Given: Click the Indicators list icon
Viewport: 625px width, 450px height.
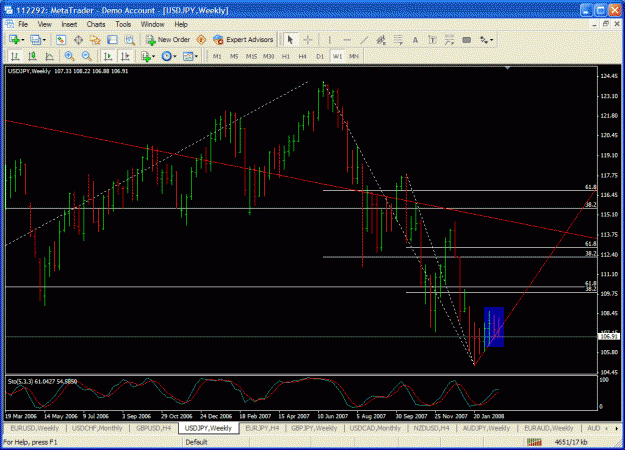Looking at the screenshot, I should [145, 57].
